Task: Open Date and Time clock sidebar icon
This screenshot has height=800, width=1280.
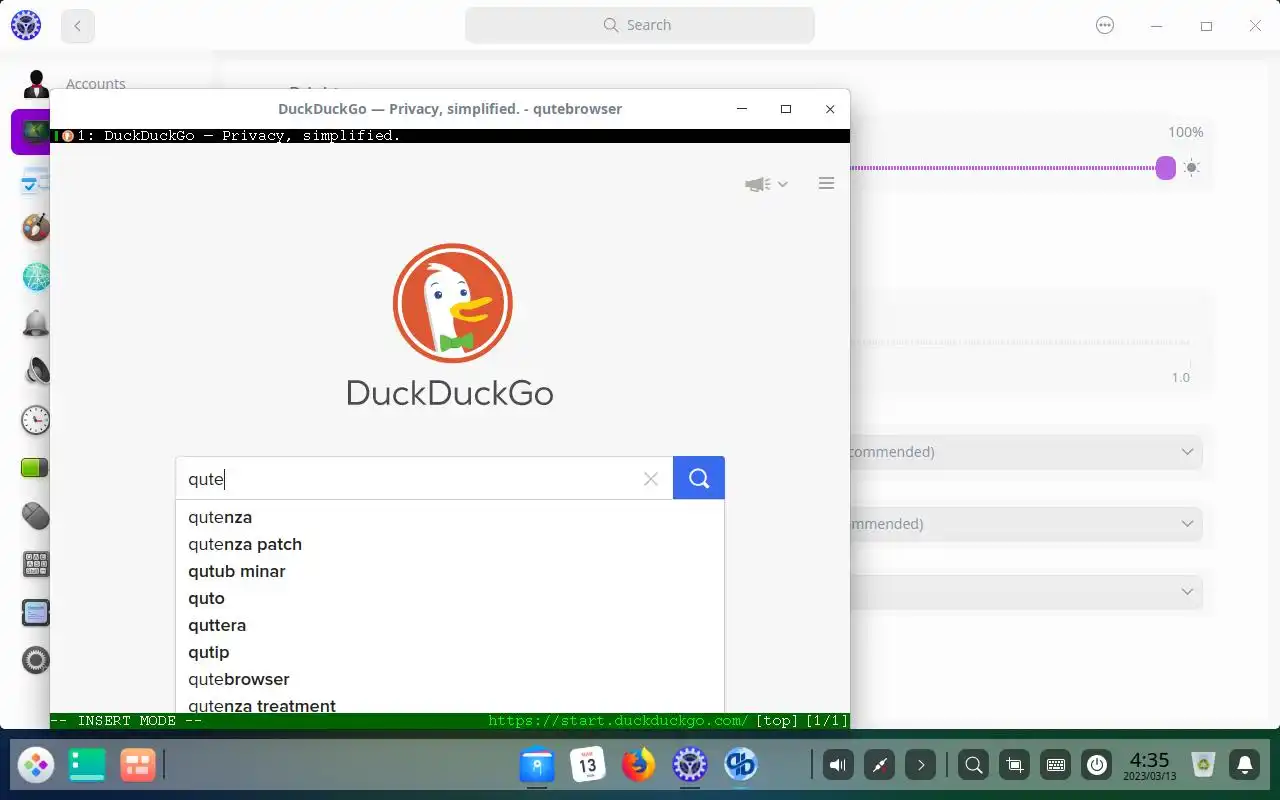Action: 36,420
